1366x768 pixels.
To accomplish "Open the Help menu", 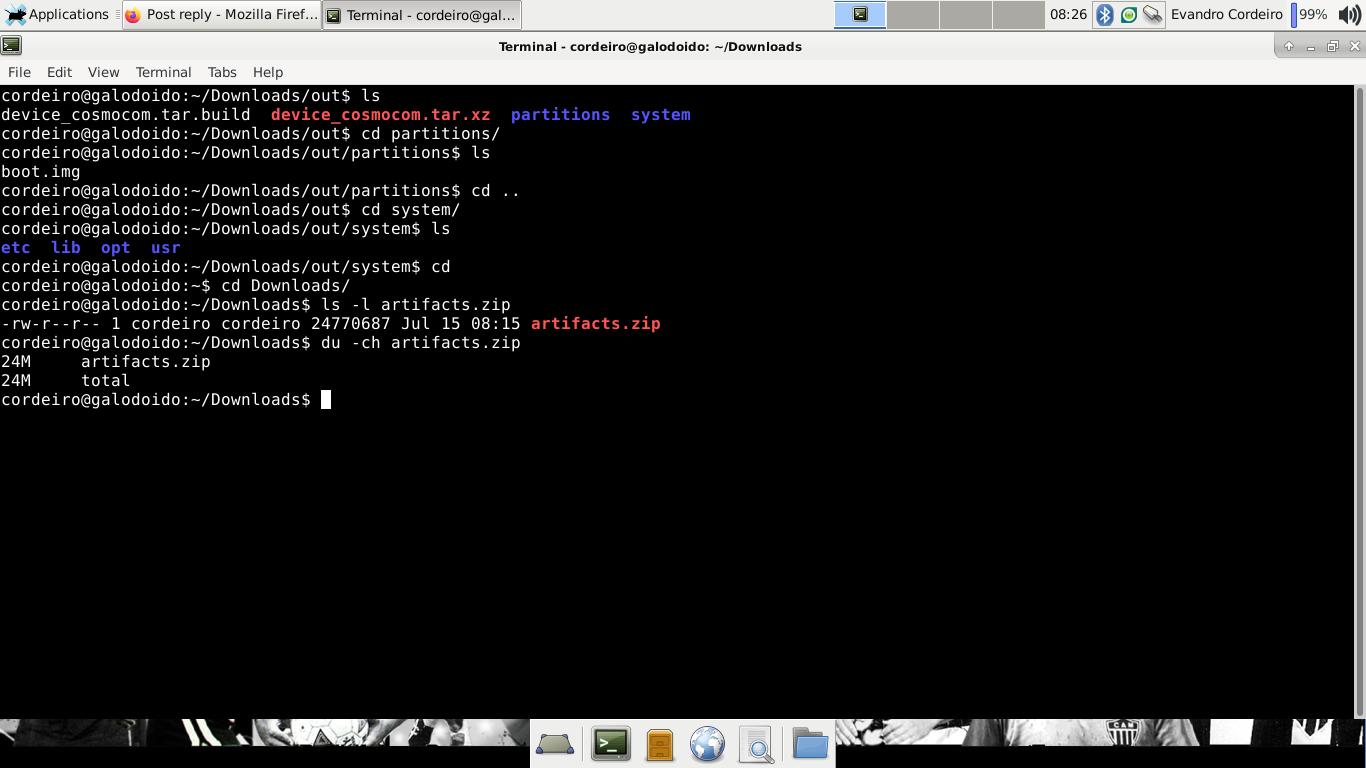I will [267, 72].
